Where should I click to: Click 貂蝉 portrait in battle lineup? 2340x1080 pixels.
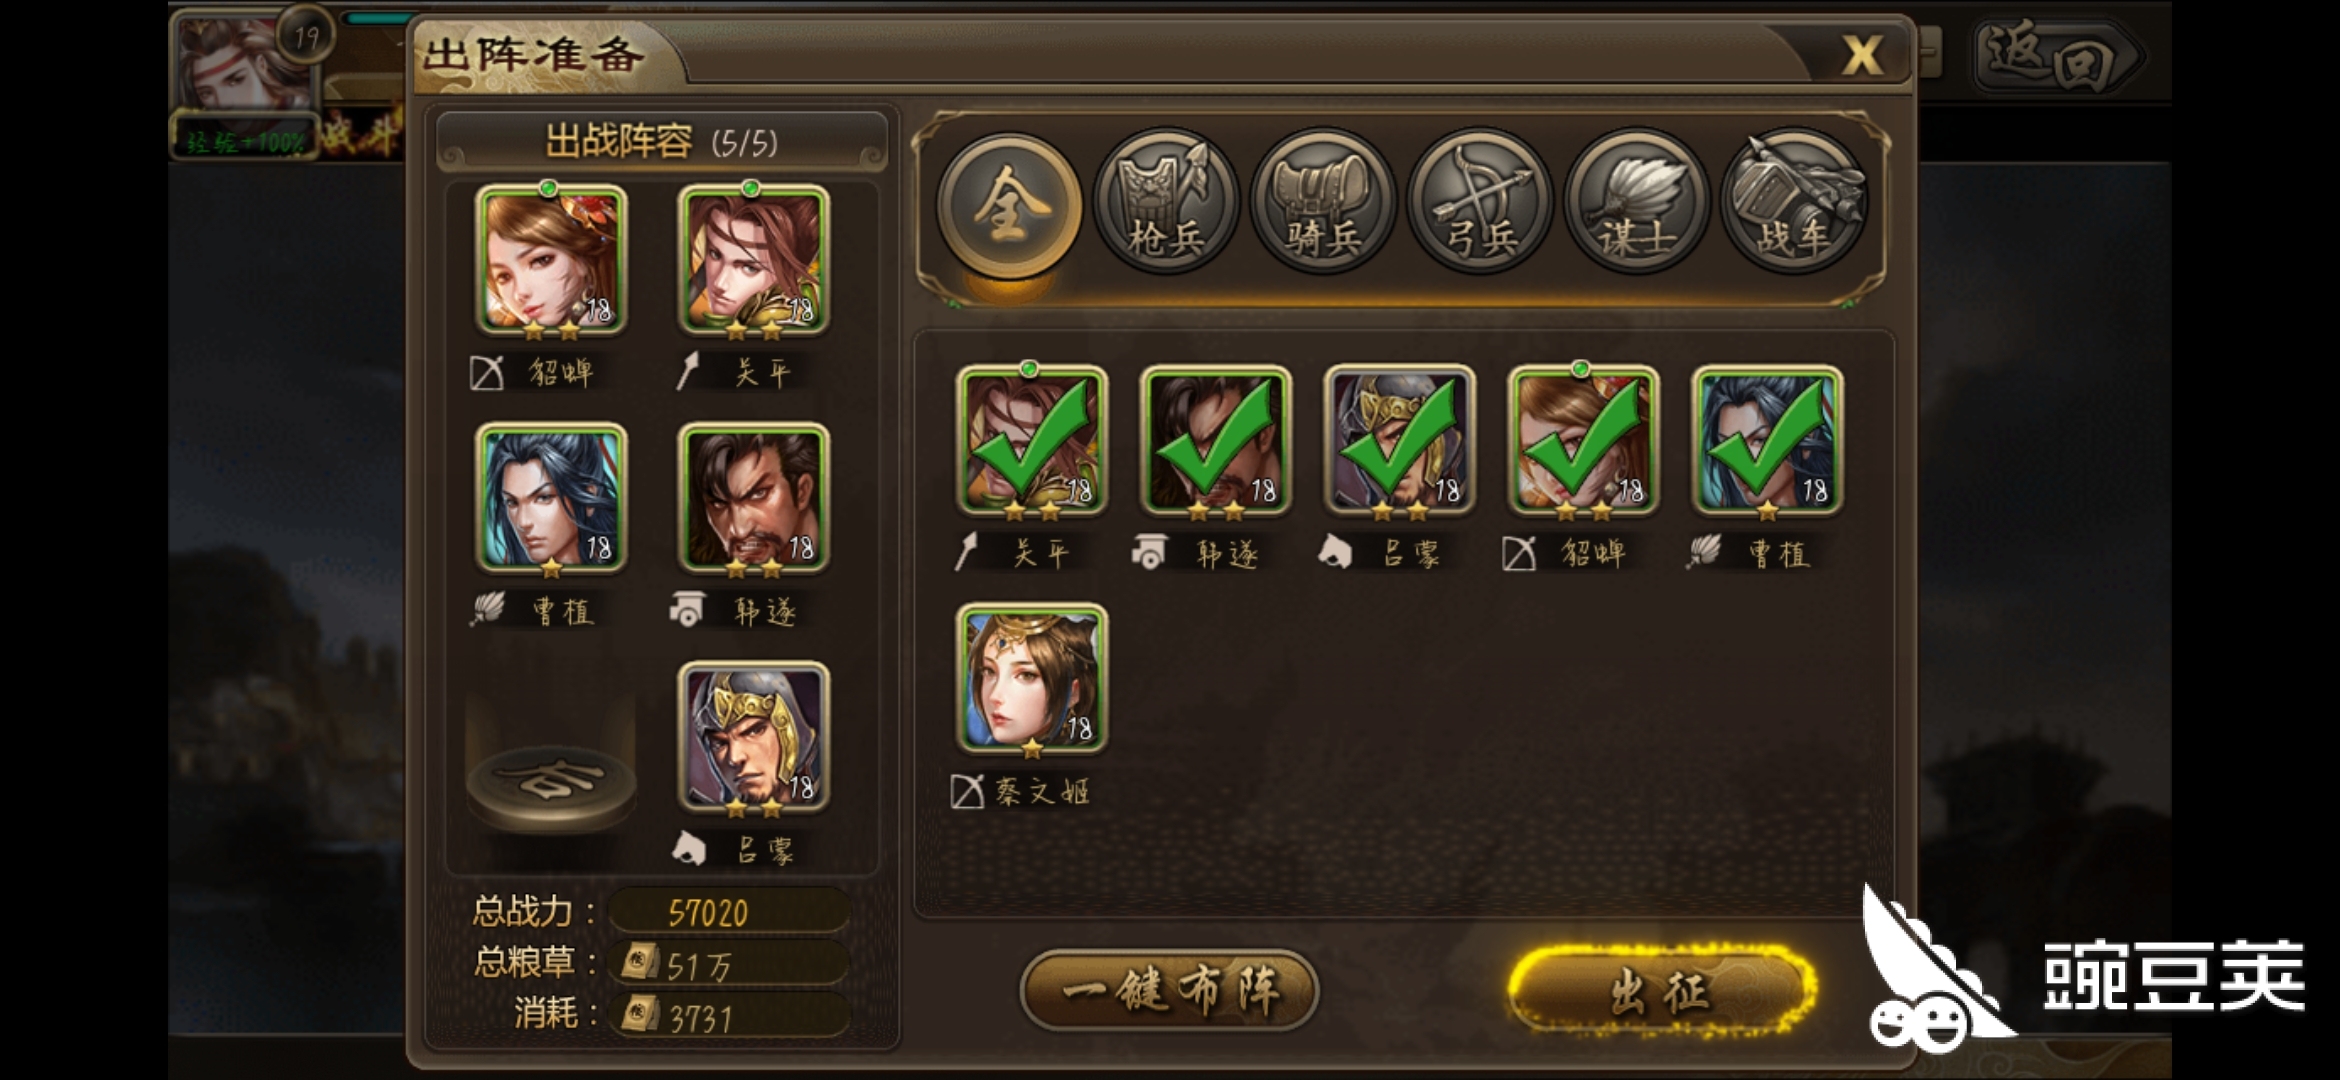551,260
